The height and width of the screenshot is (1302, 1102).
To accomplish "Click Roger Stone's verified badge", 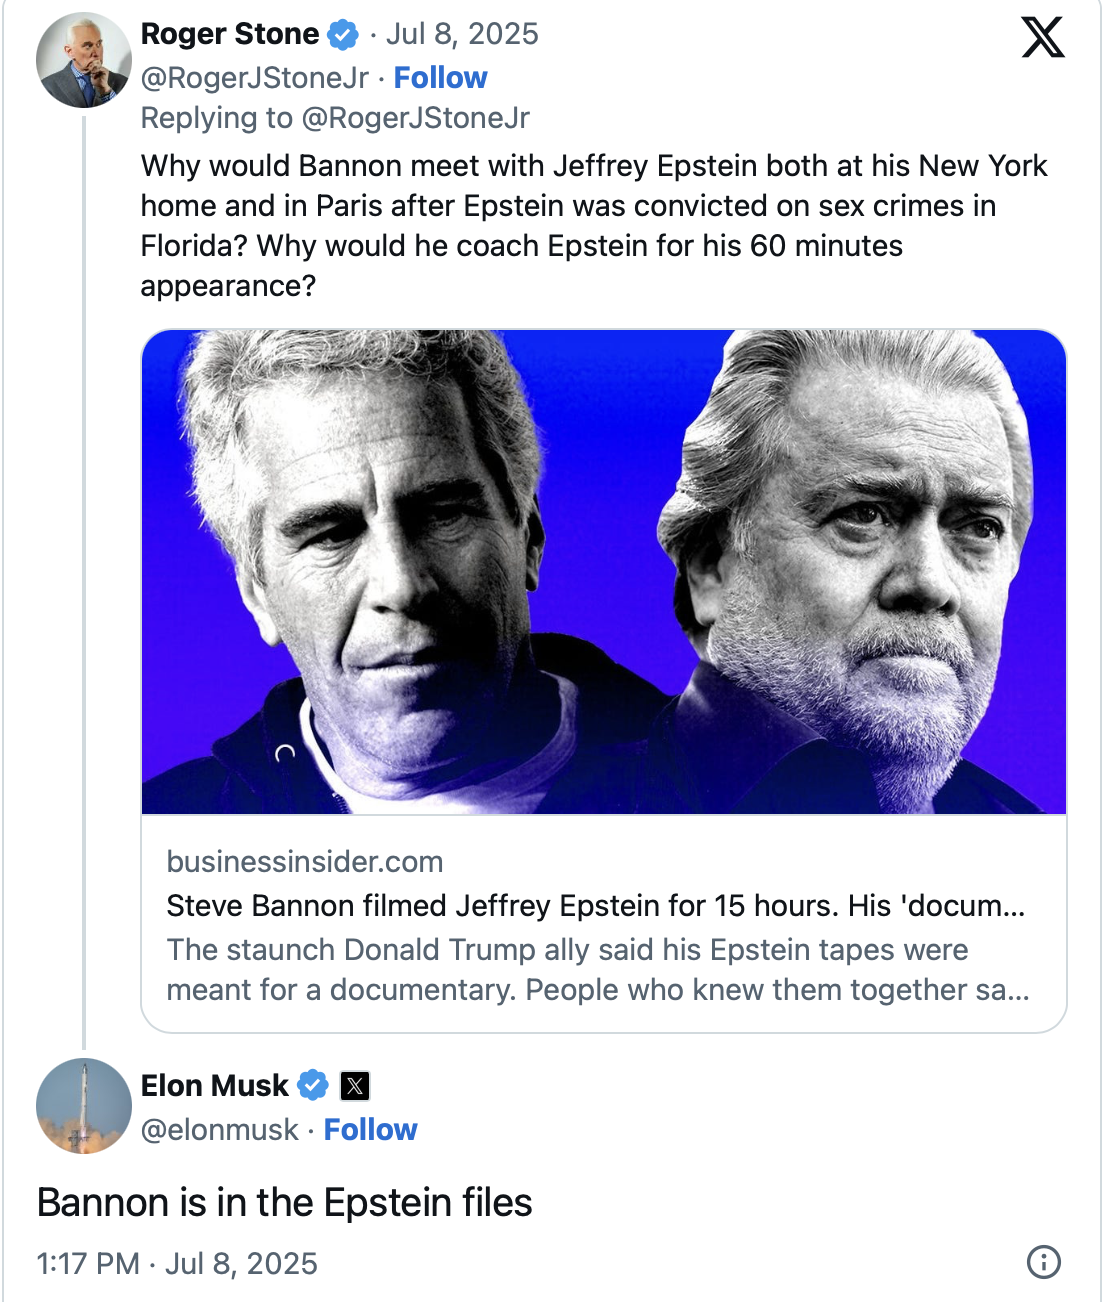I will 343,35.
